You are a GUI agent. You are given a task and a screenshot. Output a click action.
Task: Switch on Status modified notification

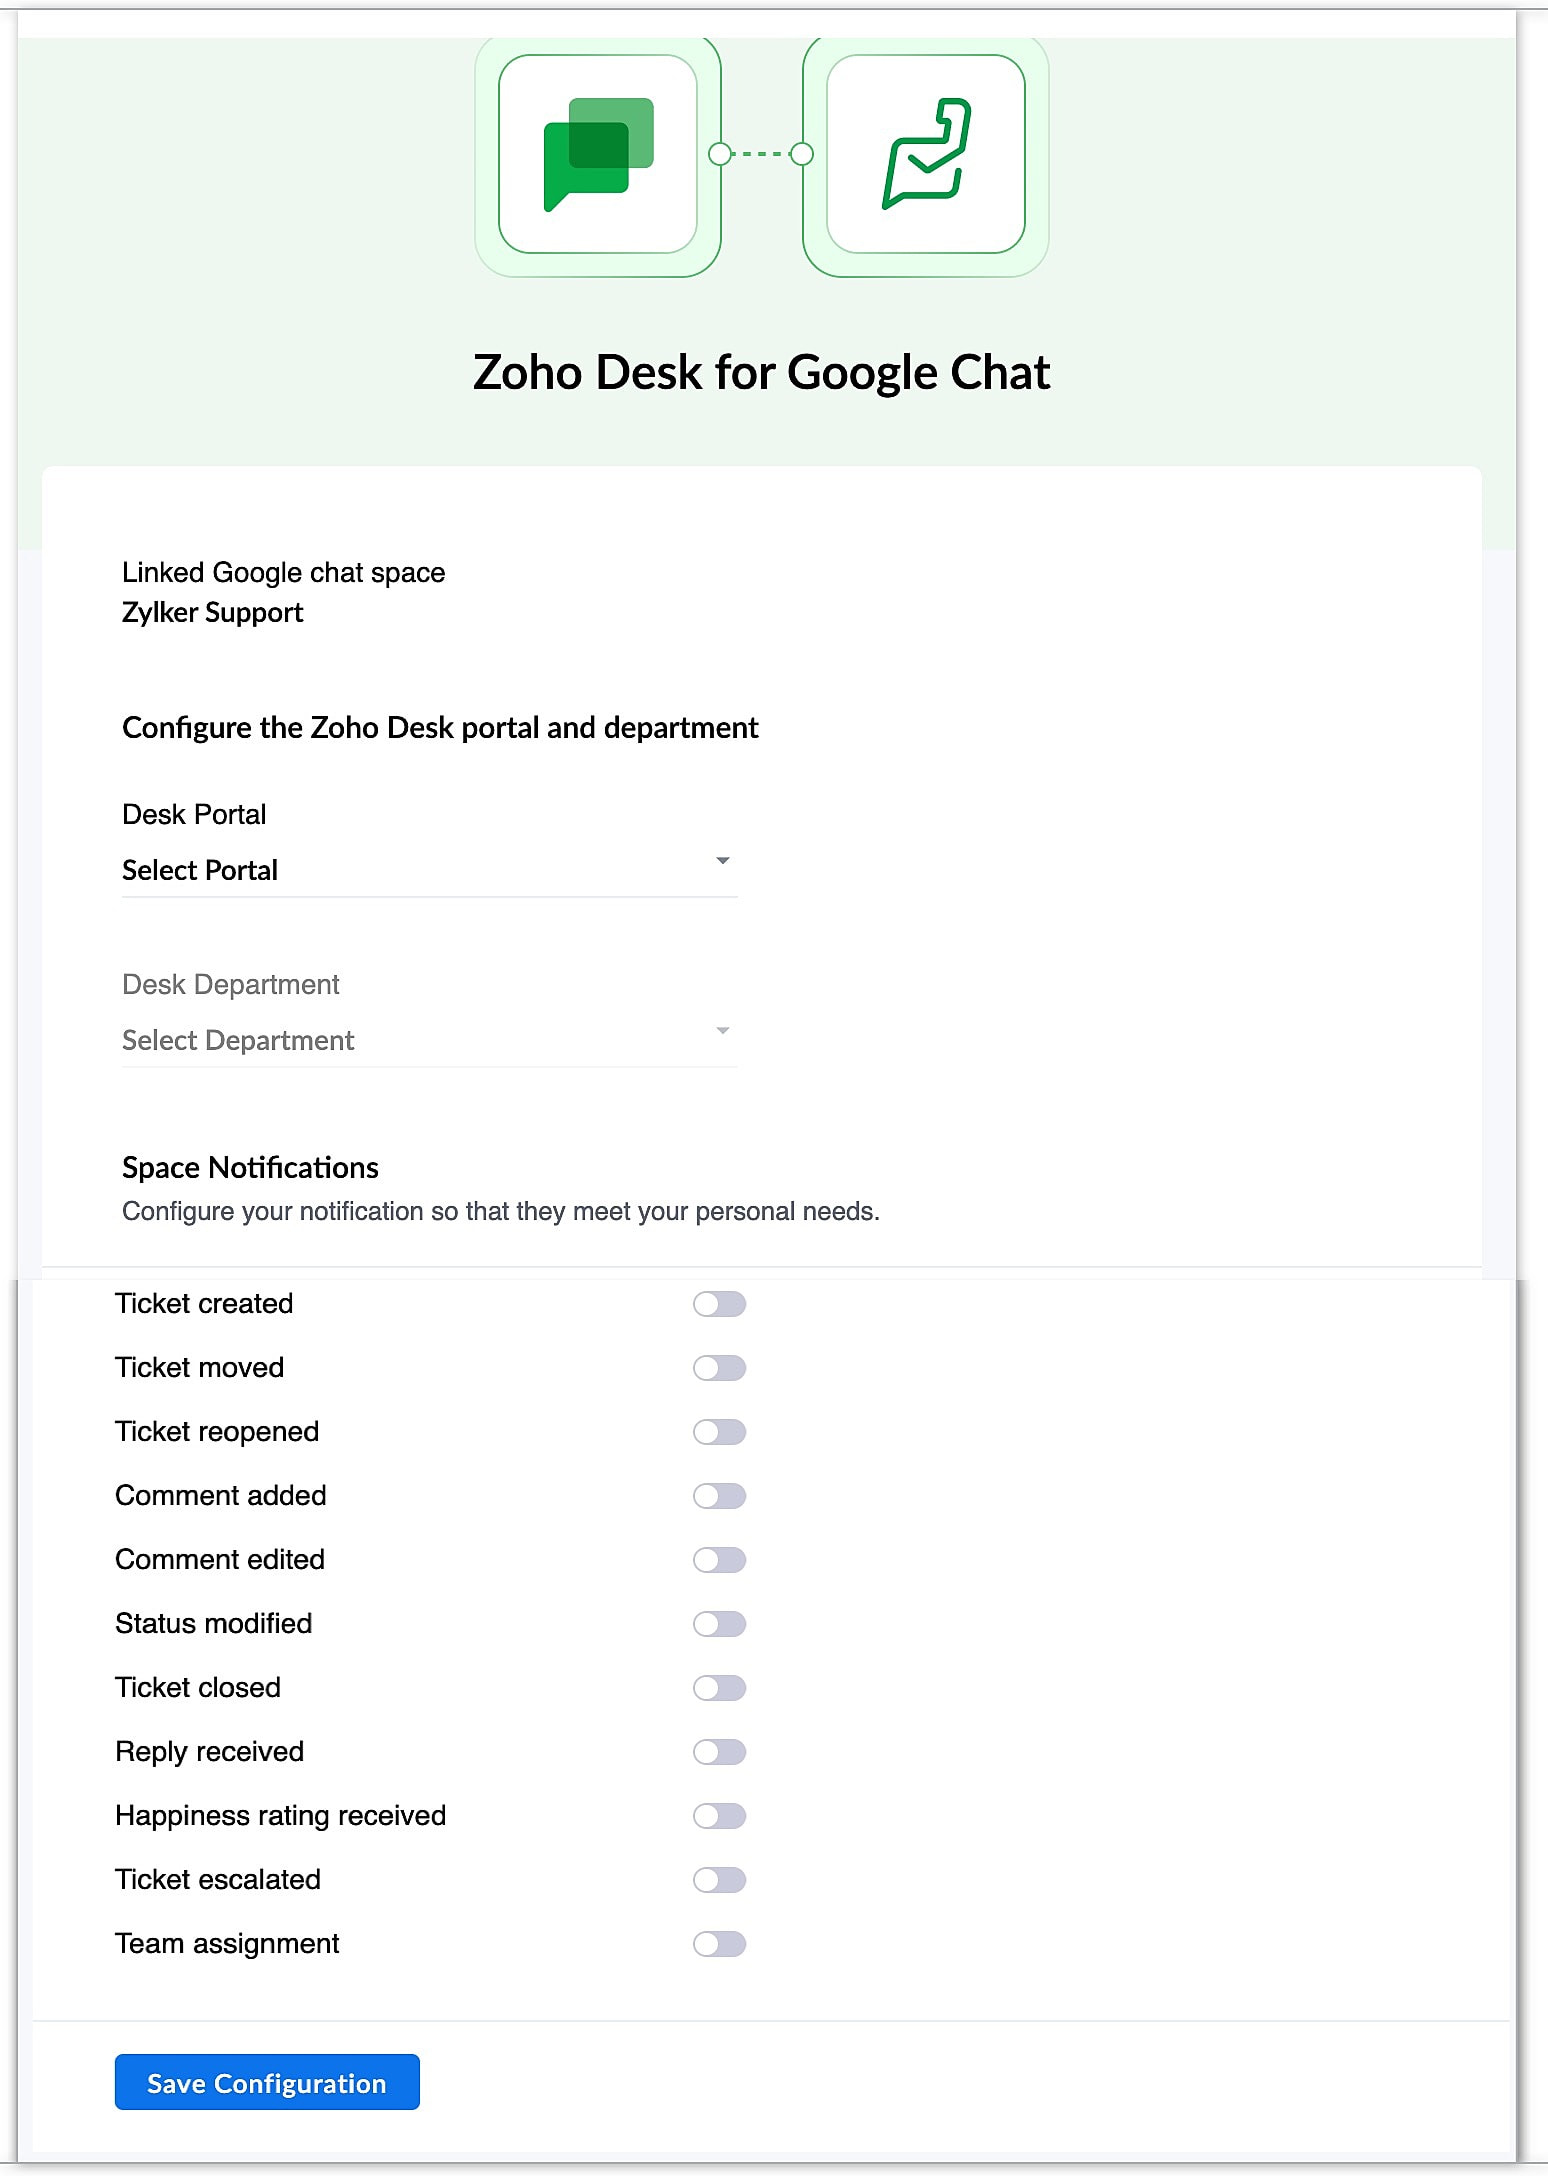pos(719,1624)
